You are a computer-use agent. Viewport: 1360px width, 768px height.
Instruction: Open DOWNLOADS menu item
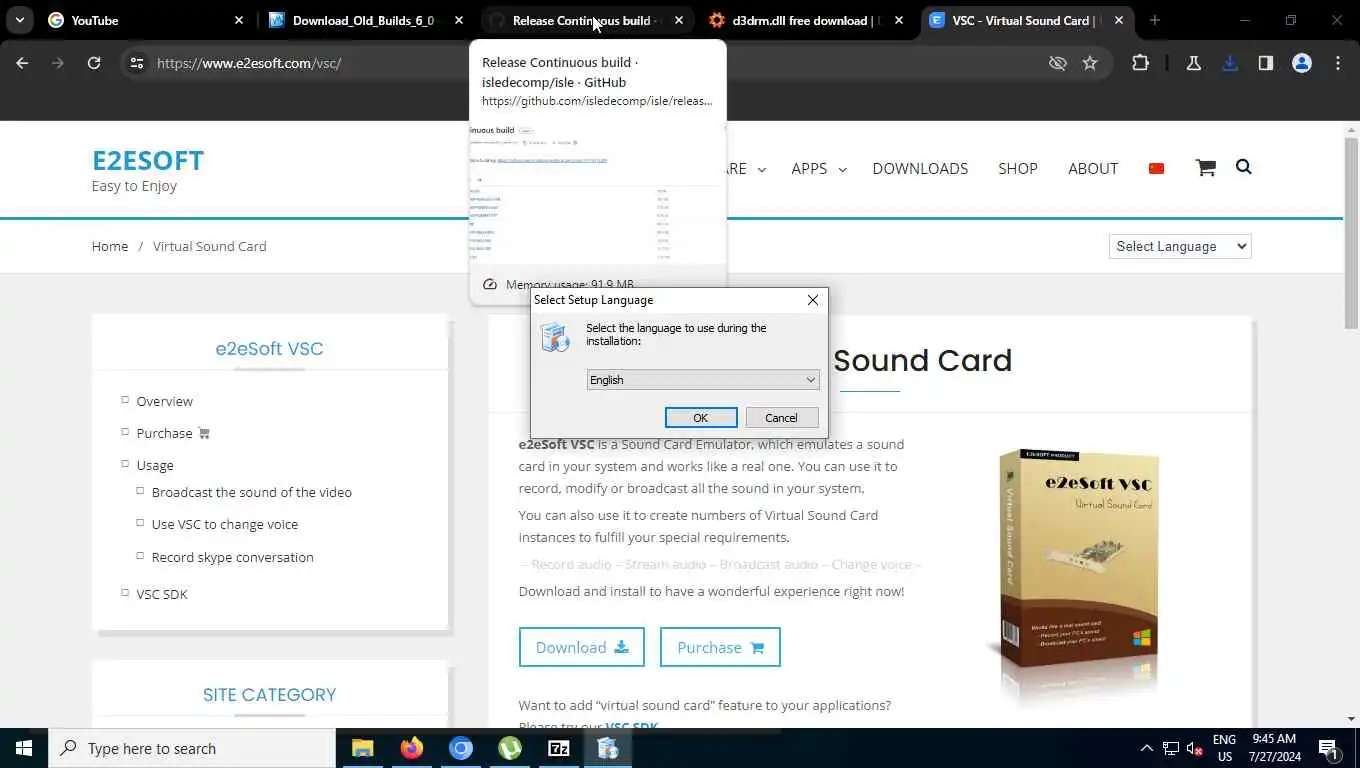920,168
